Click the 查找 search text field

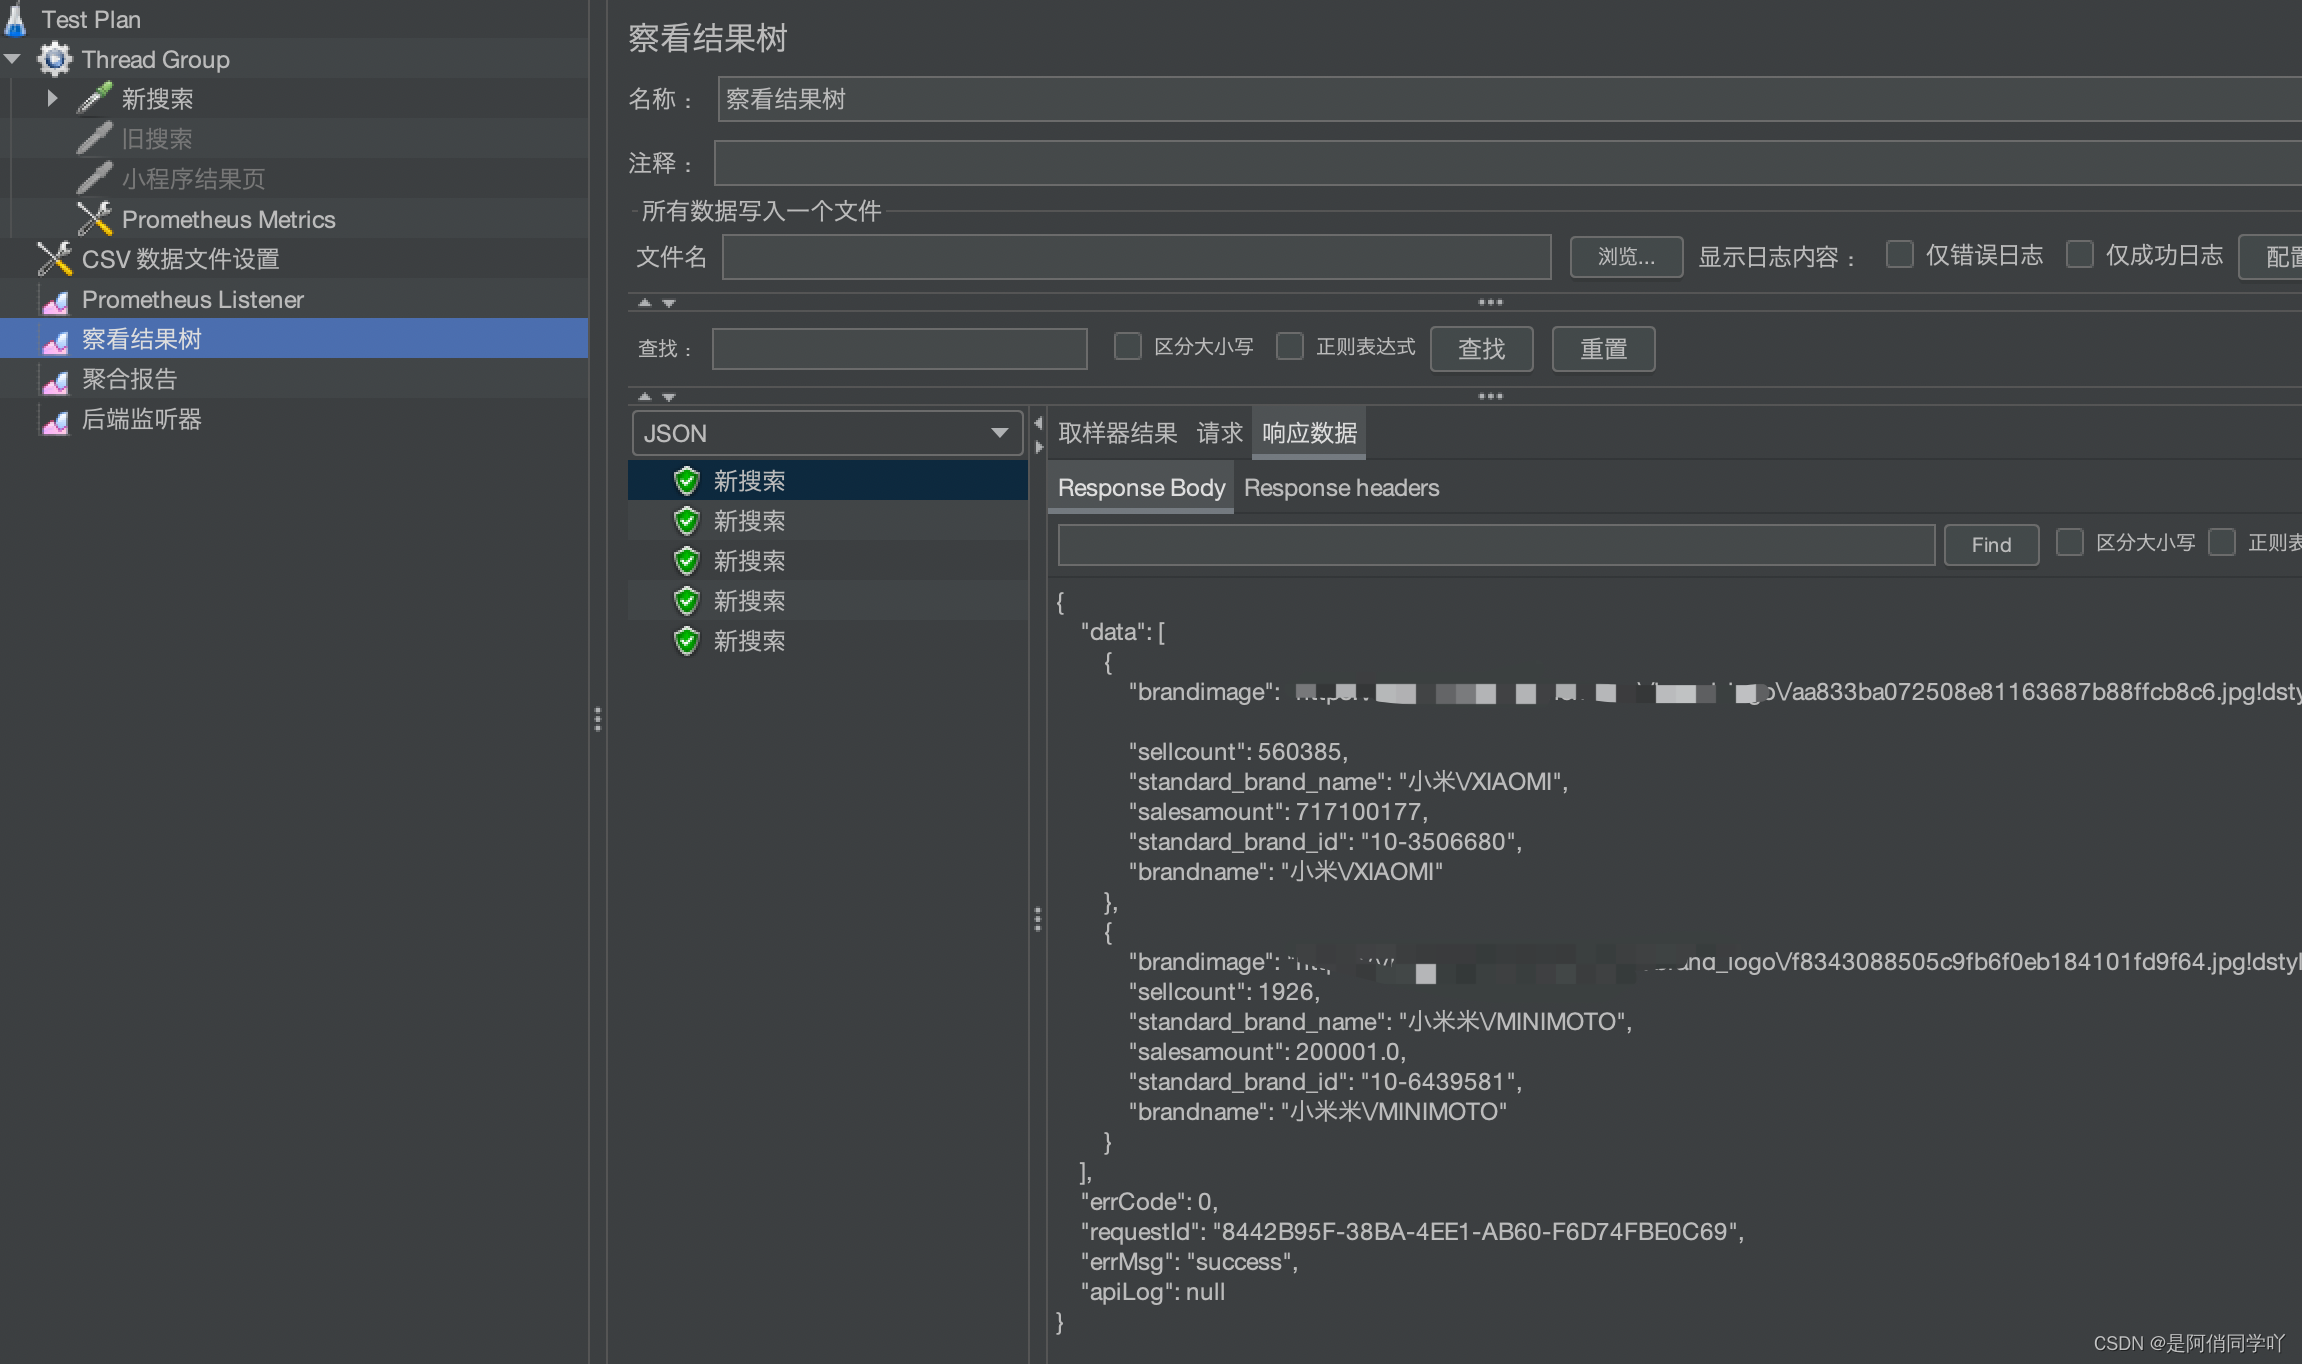[899, 349]
